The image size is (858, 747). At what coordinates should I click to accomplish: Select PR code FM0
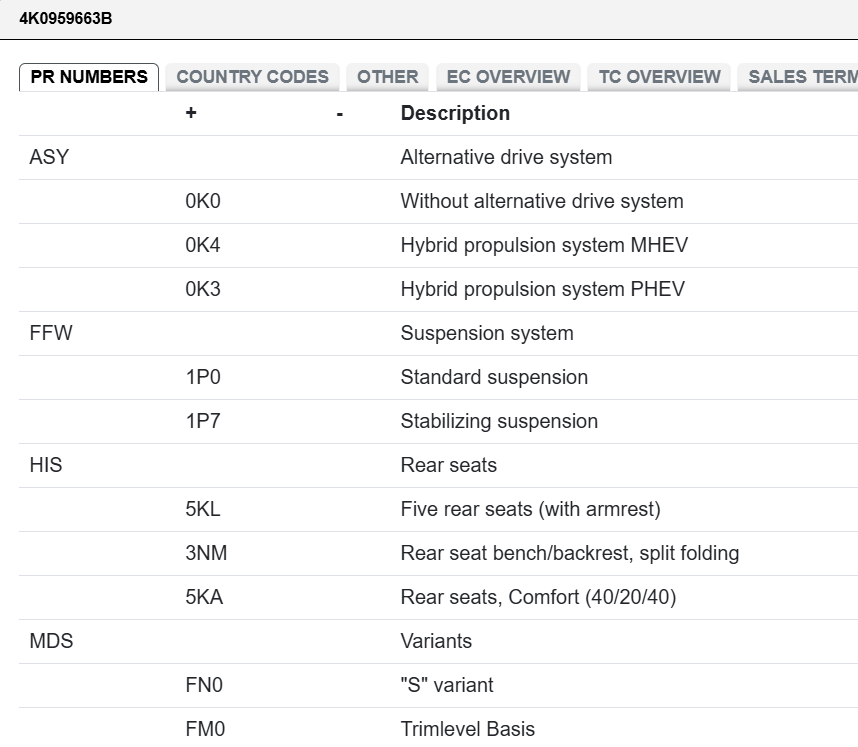point(205,729)
